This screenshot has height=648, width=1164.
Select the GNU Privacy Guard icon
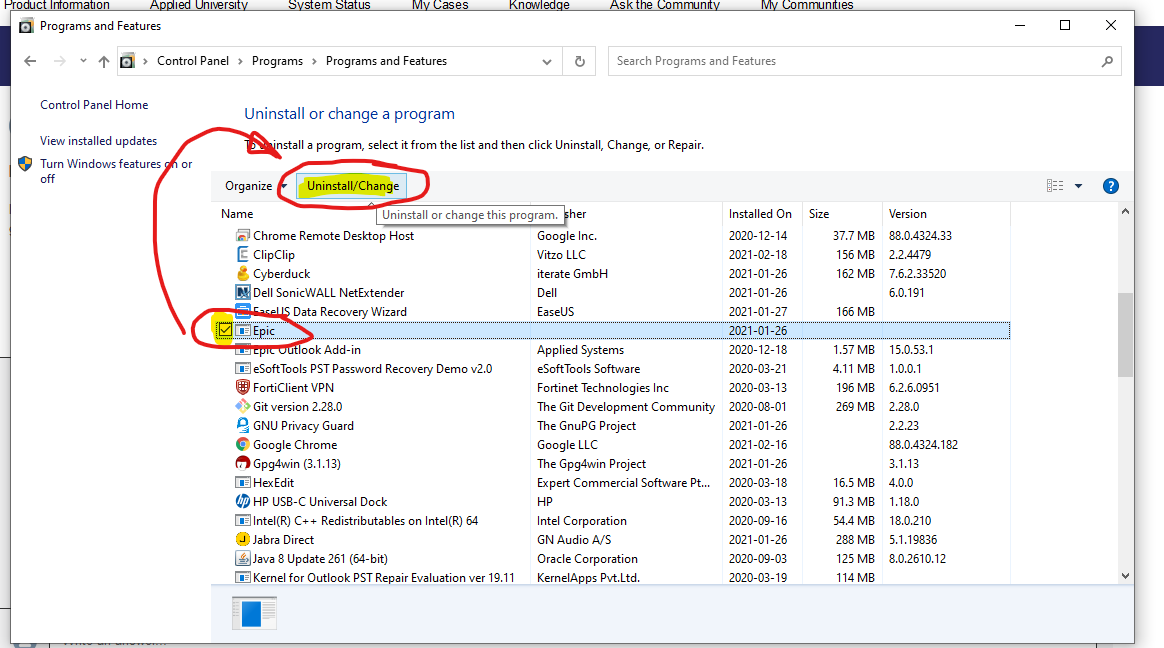(243, 425)
